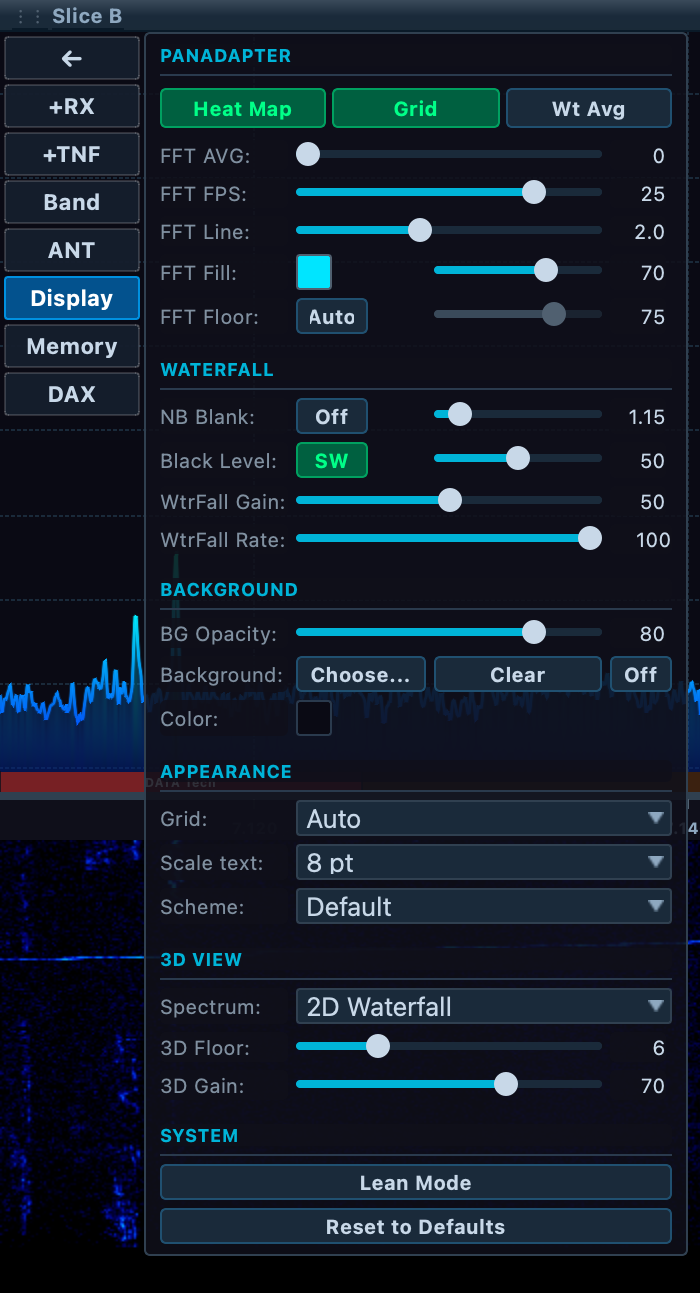
Task: Adjust the 3D Gain slider
Action: [449, 1084]
